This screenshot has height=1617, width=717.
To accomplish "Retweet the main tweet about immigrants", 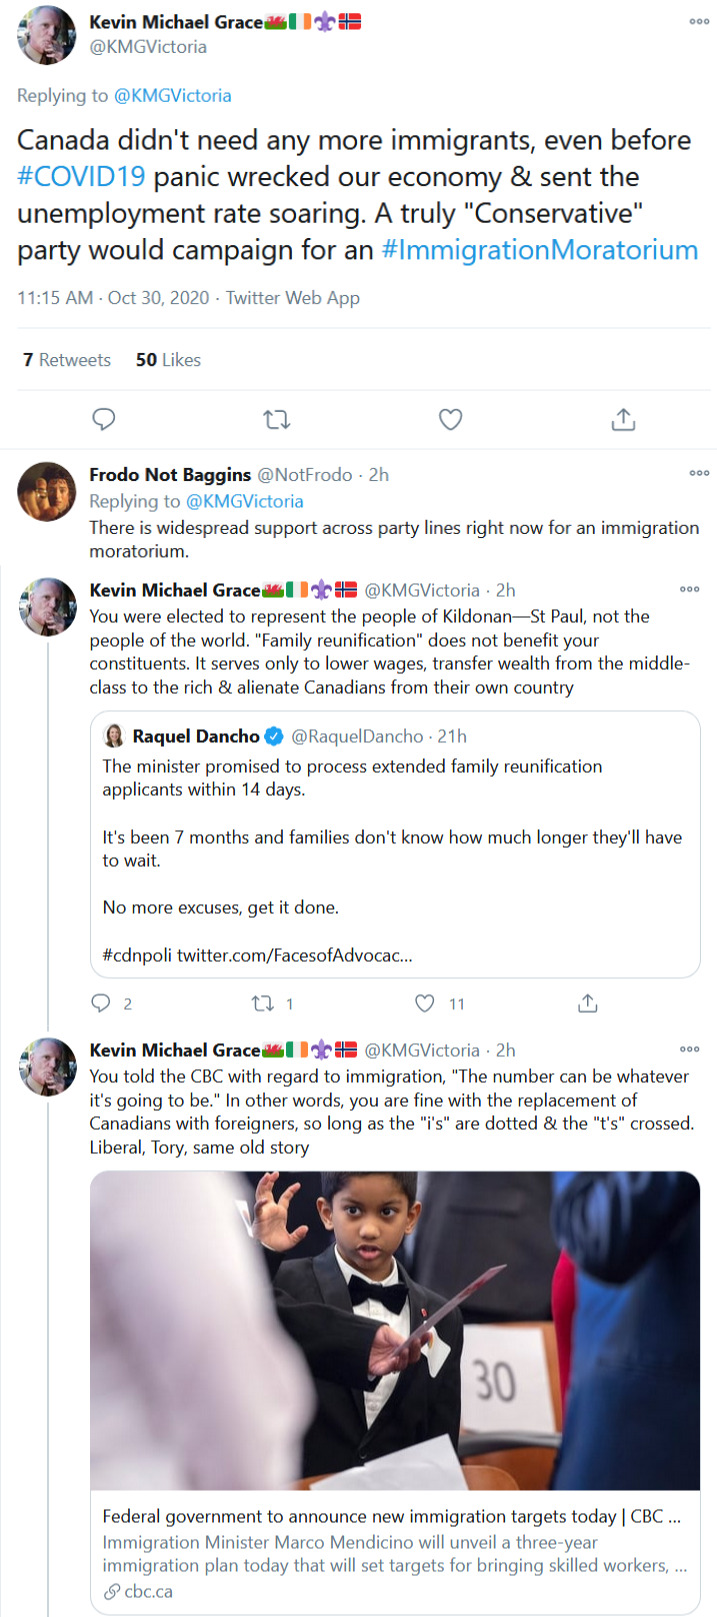I will click(x=277, y=419).
